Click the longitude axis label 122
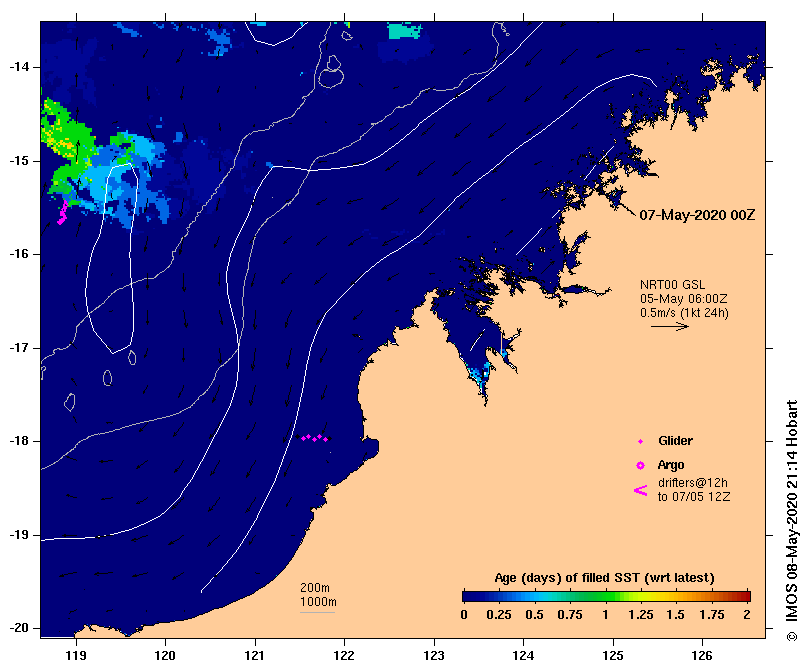This screenshot has height=672, width=809. pyautogui.click(x=345, y=656)
